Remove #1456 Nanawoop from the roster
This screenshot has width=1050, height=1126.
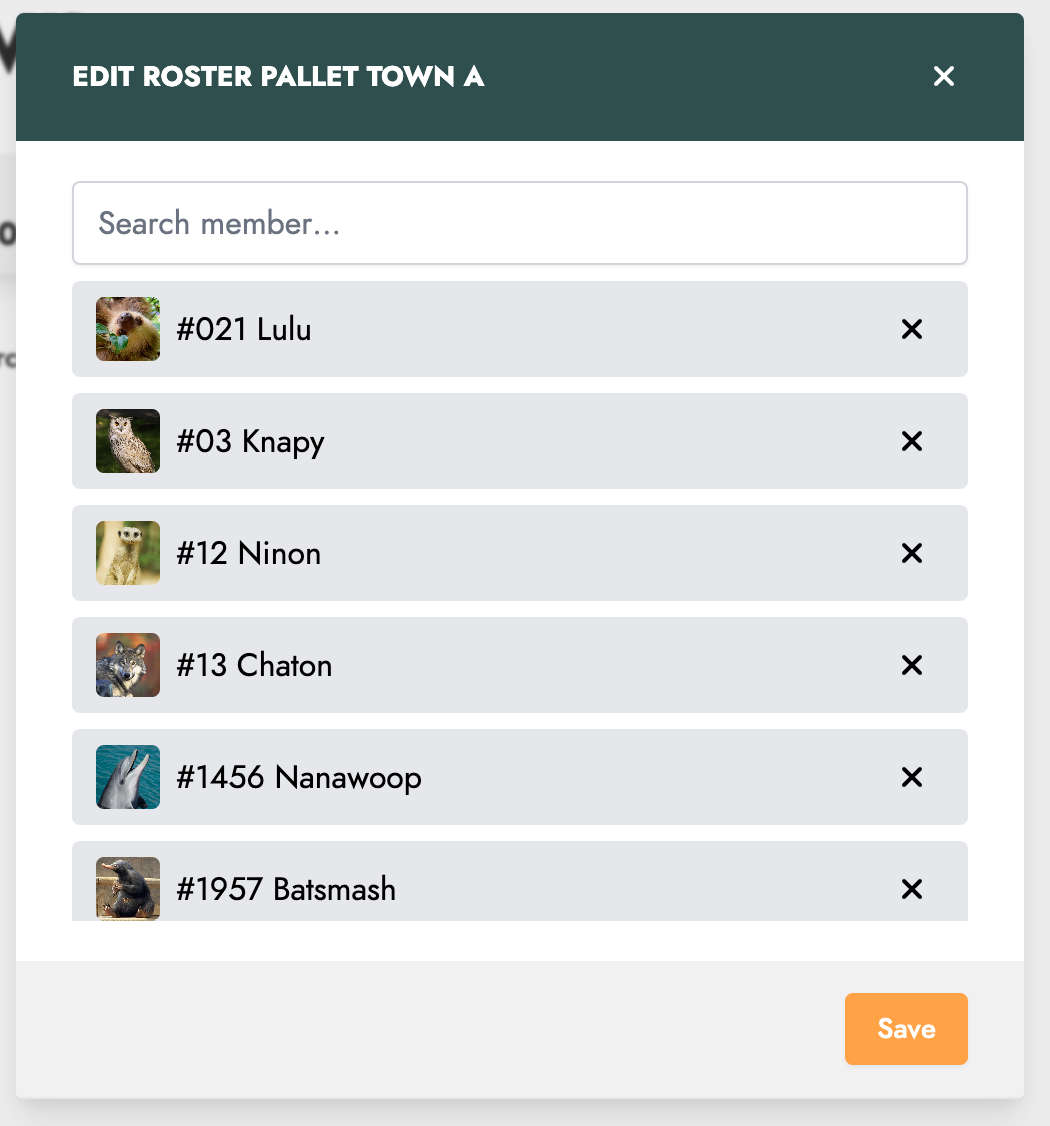pos(911,777)
